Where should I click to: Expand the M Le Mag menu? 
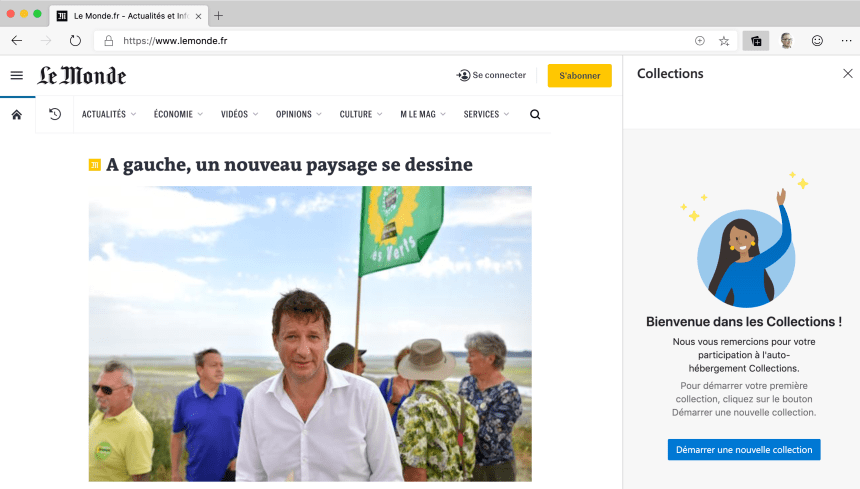tap(423, 114)
